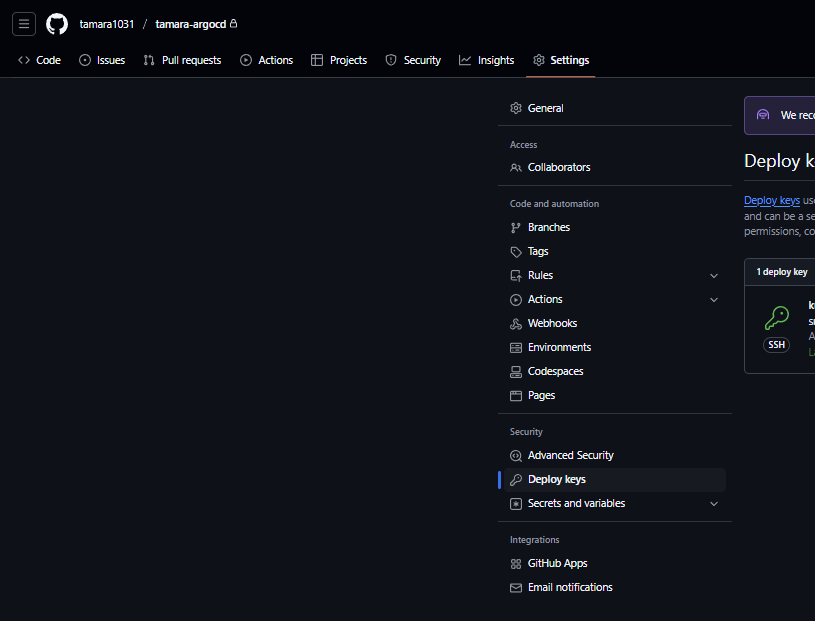
Task: Click the Advanced Security shield icon
Action: pos(516,456)
